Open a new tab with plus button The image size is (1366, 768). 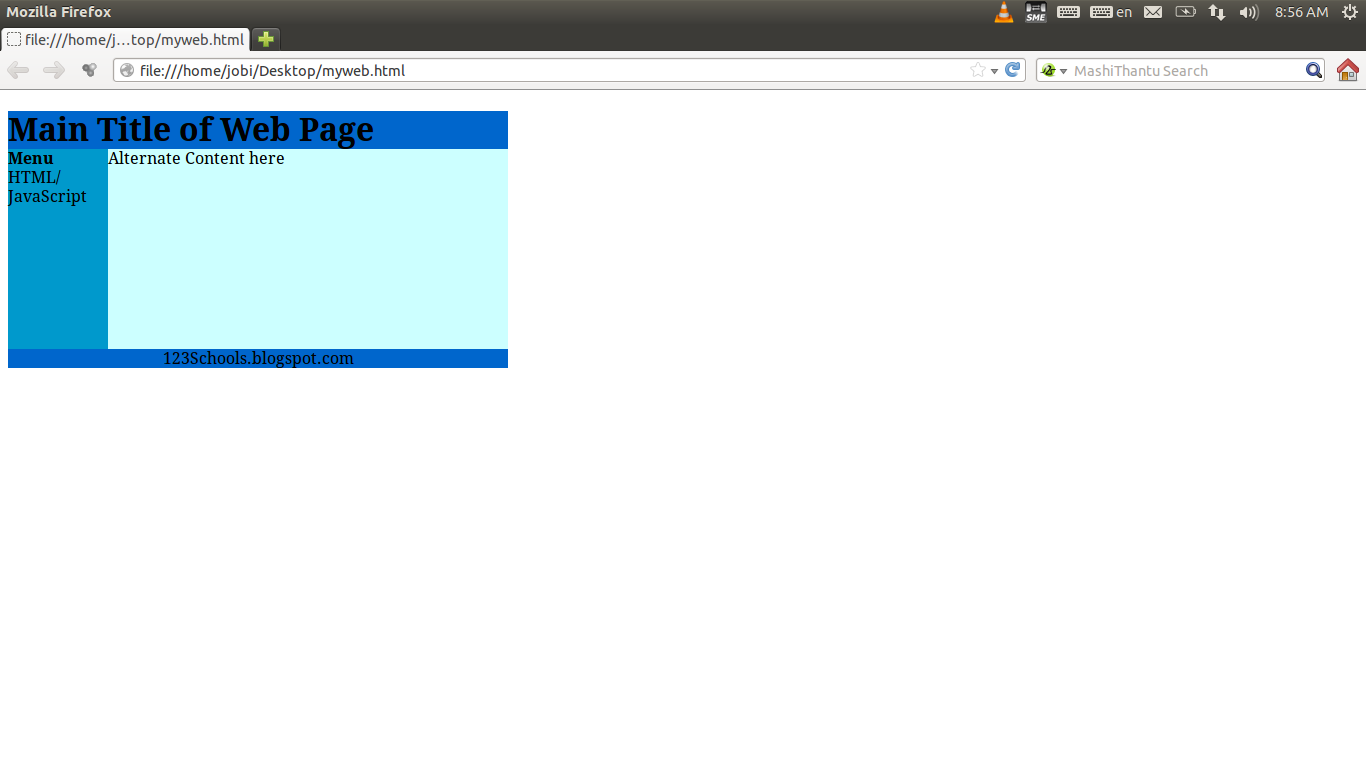tap(264, 40)
